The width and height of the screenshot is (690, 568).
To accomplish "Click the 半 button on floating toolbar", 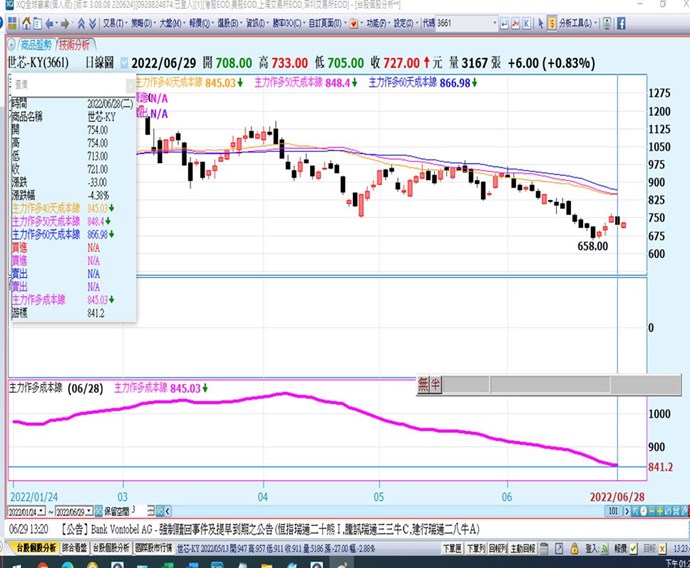I will [x=435, y=382].
